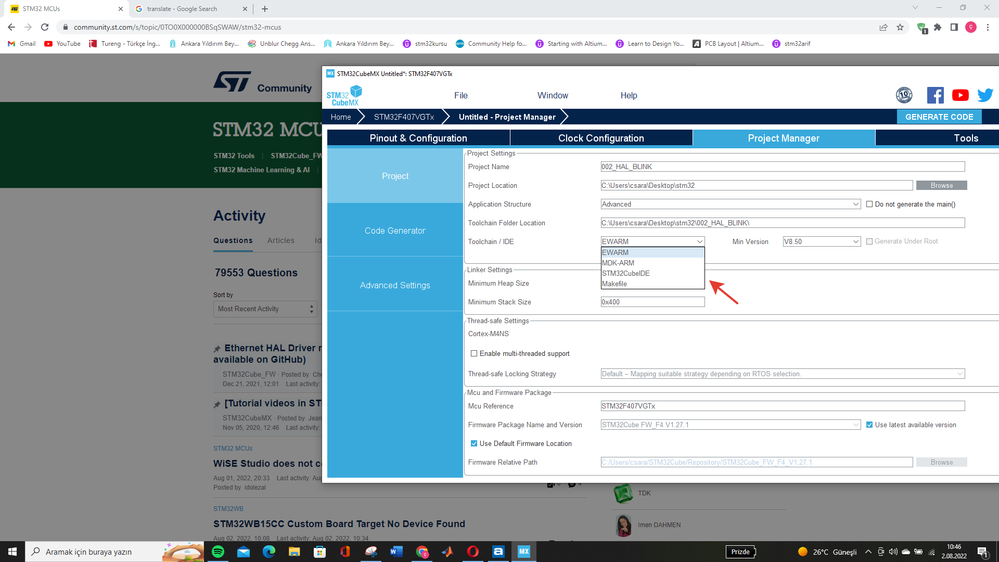Click the Windows Start button
The height and width of the screenshot is (562, 999).
point(12,552)
